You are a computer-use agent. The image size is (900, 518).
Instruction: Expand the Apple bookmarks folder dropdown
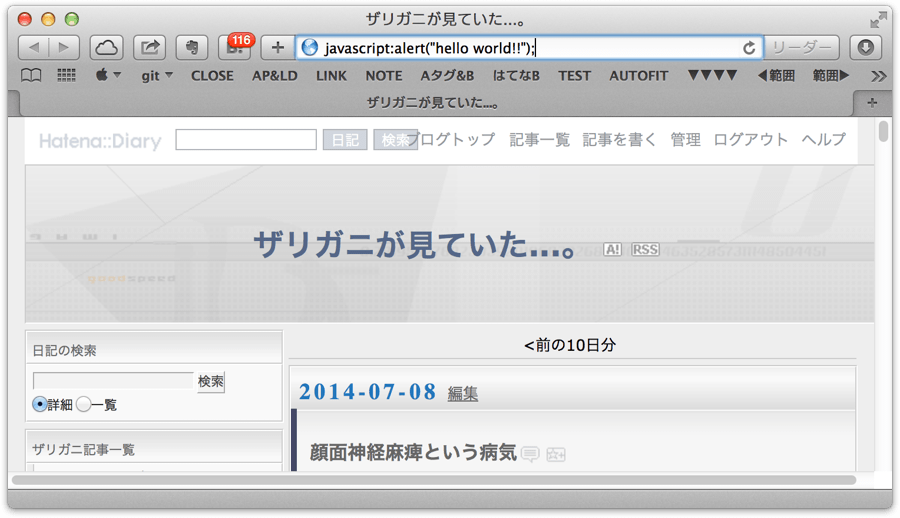108,75
